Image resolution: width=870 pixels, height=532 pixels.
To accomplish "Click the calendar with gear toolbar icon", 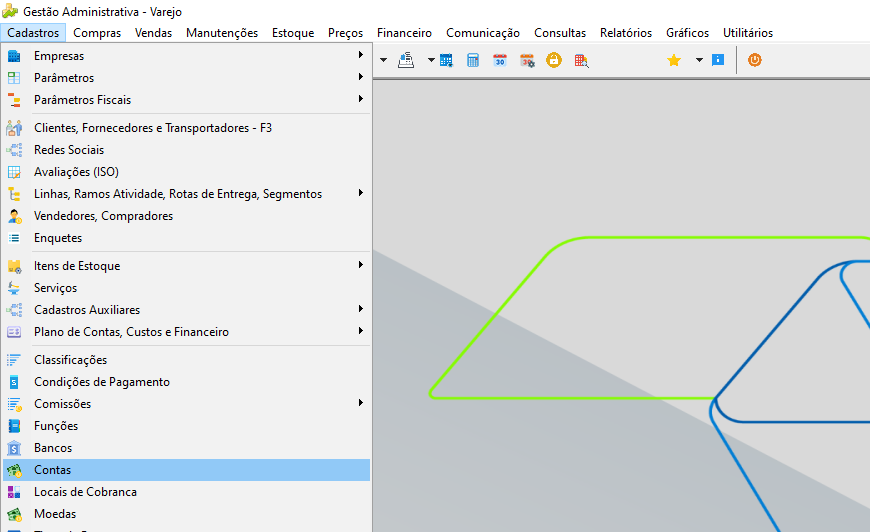I will coord(527,60).
